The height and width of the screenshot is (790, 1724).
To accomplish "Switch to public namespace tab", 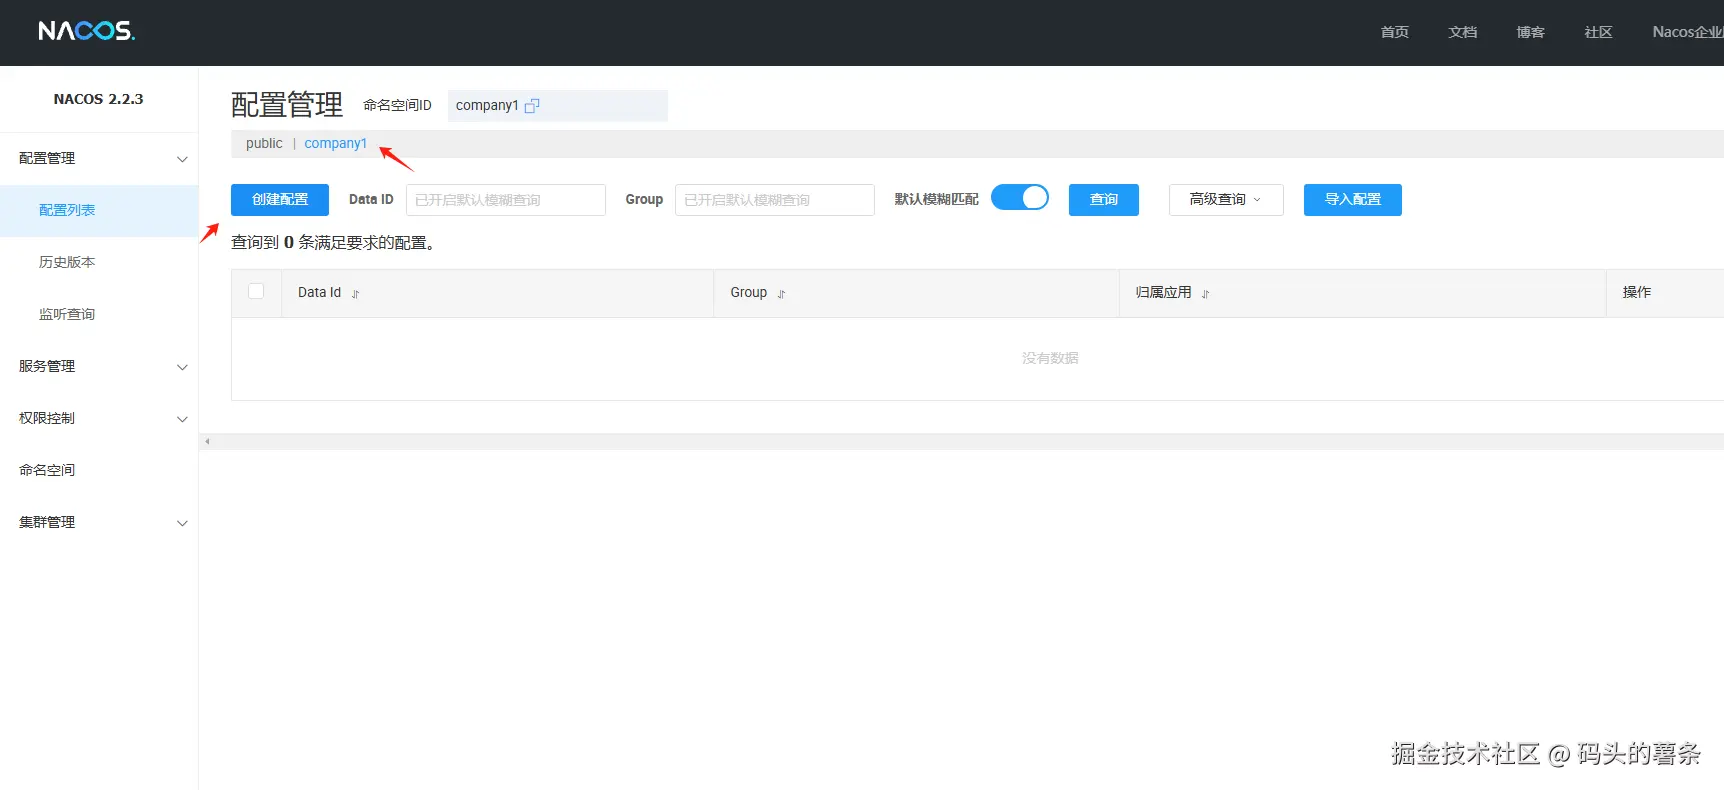I will [264, 143].
